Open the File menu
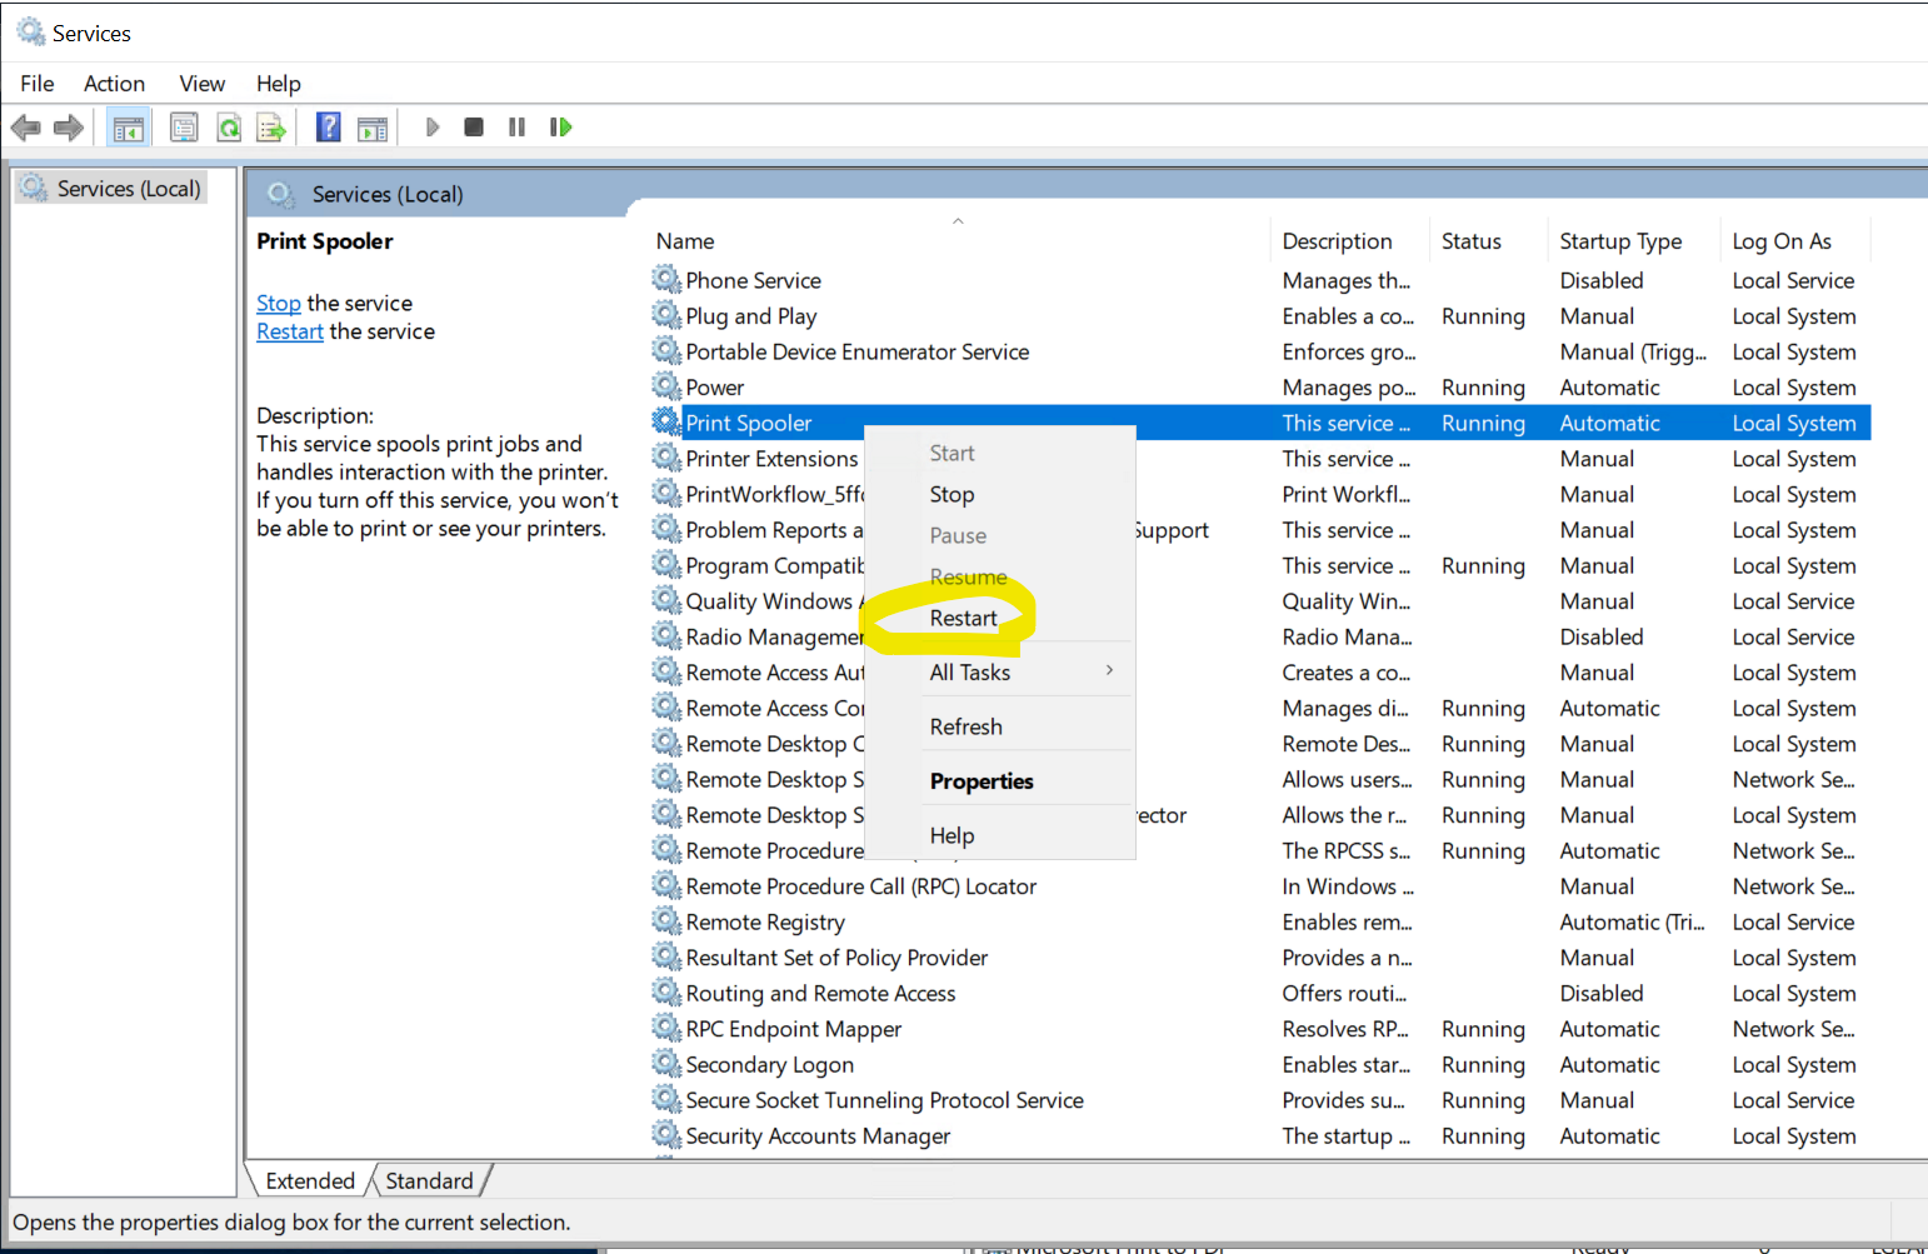Viewport: 1928px width, 1254px height. pyautogui.click(x=37, y=83)
